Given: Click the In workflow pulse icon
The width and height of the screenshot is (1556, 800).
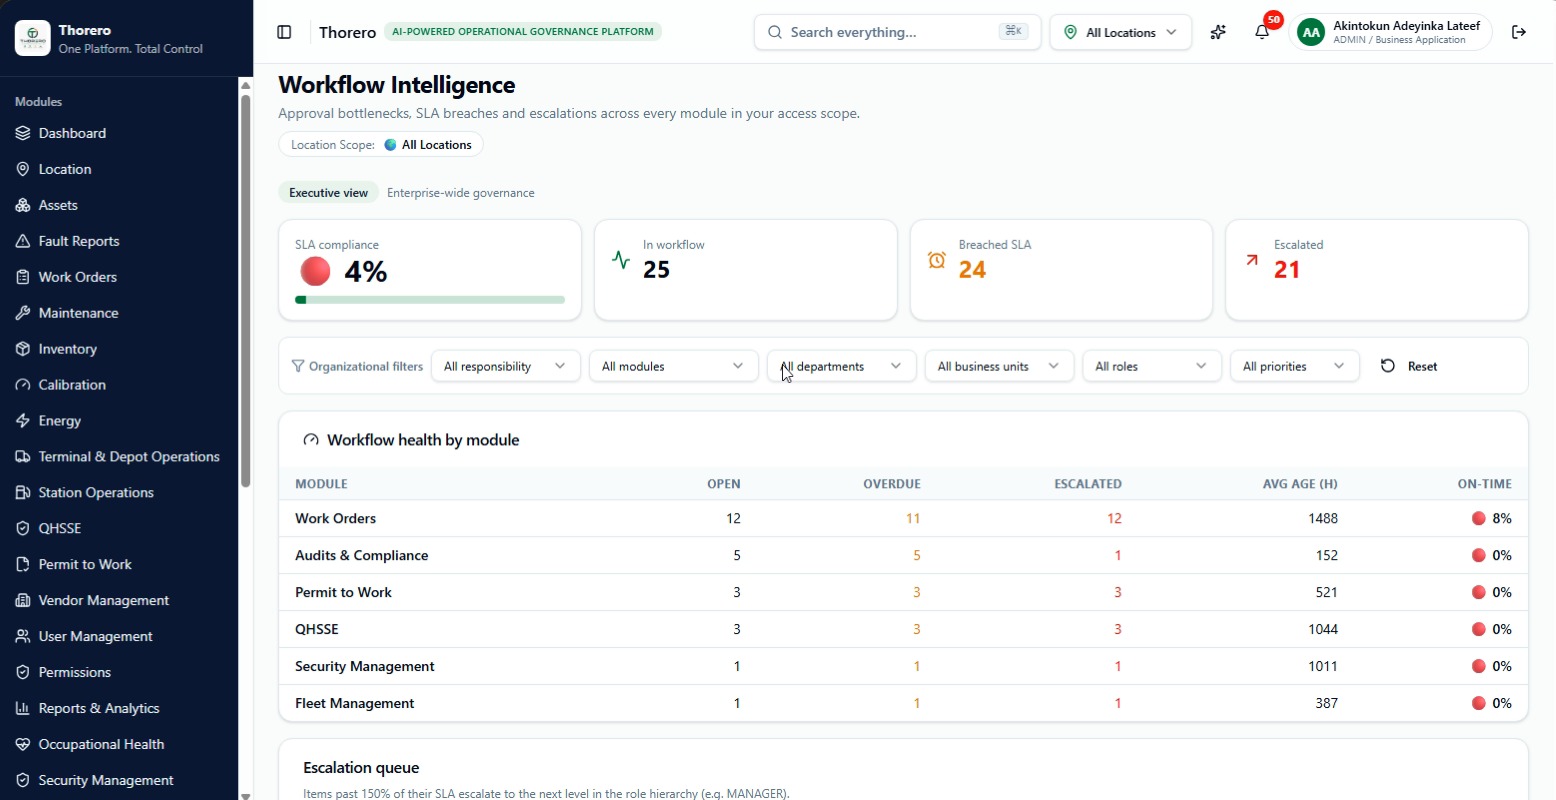Looking at the screenshot, I should [621, 260].
